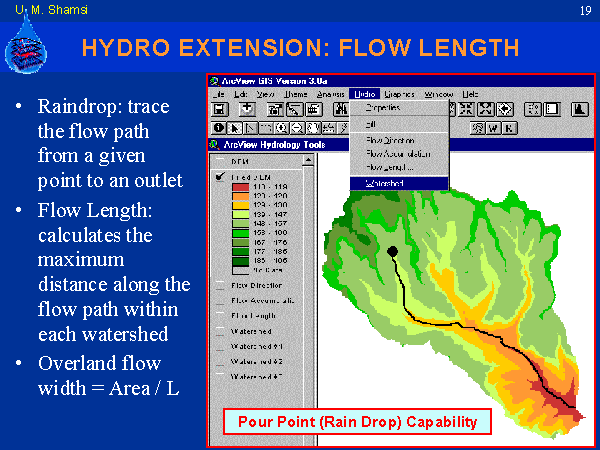Turn on the Flow Length theme
Screen dimensions: 600x450
(x=220, y=314)
